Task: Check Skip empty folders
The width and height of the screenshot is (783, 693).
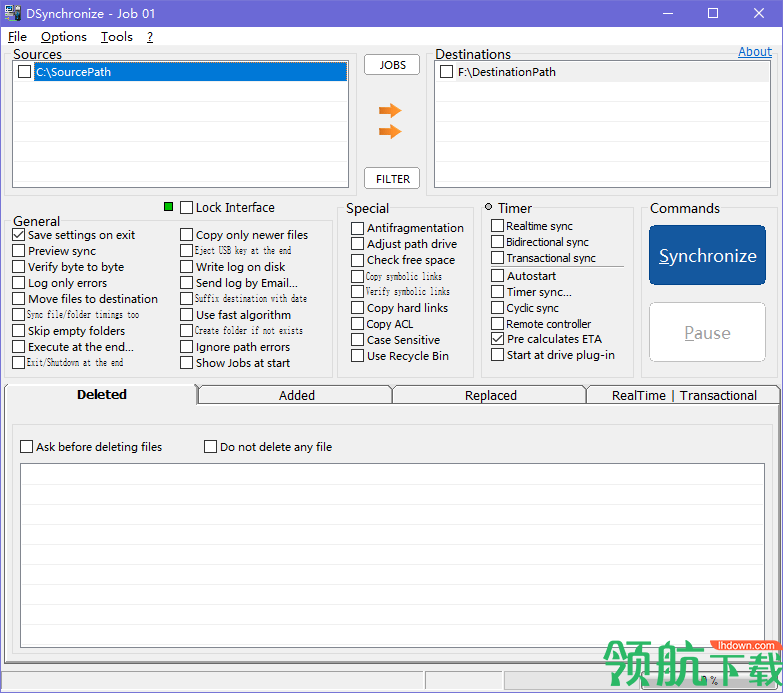Action: coord(18,331)
